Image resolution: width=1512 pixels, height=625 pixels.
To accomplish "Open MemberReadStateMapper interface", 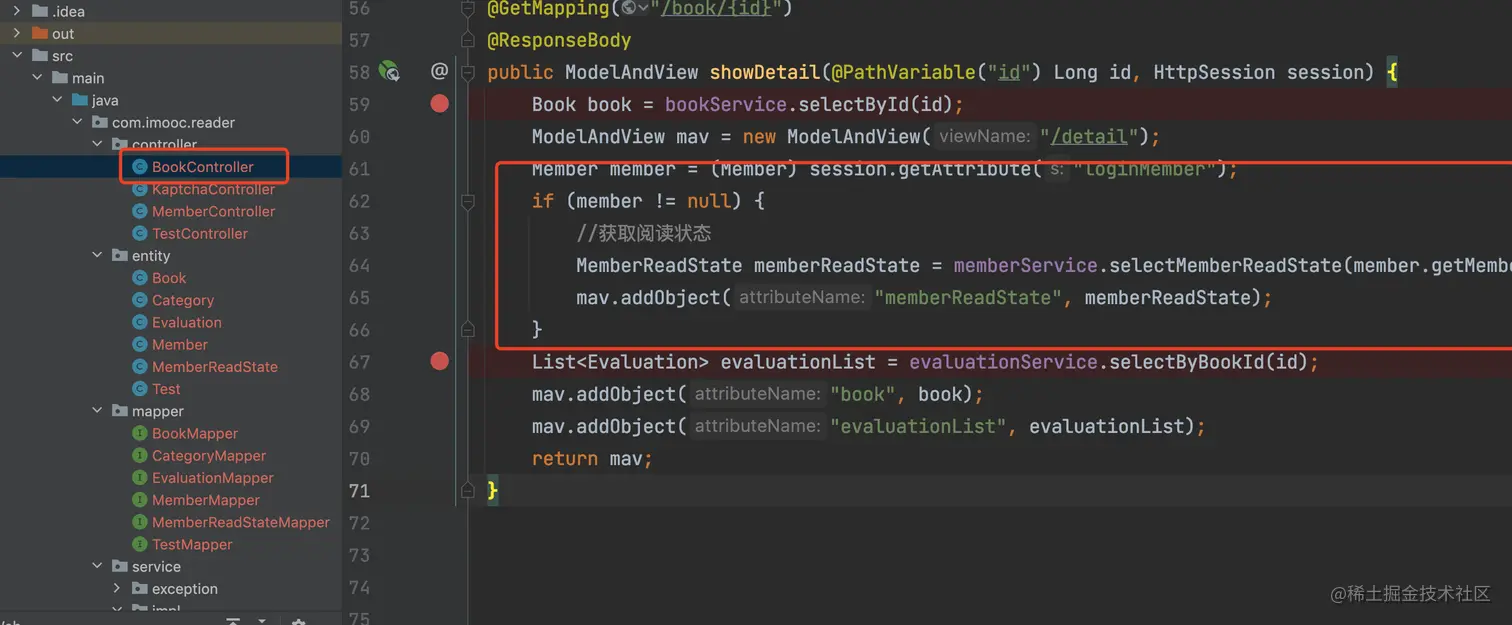I will 241,522.
